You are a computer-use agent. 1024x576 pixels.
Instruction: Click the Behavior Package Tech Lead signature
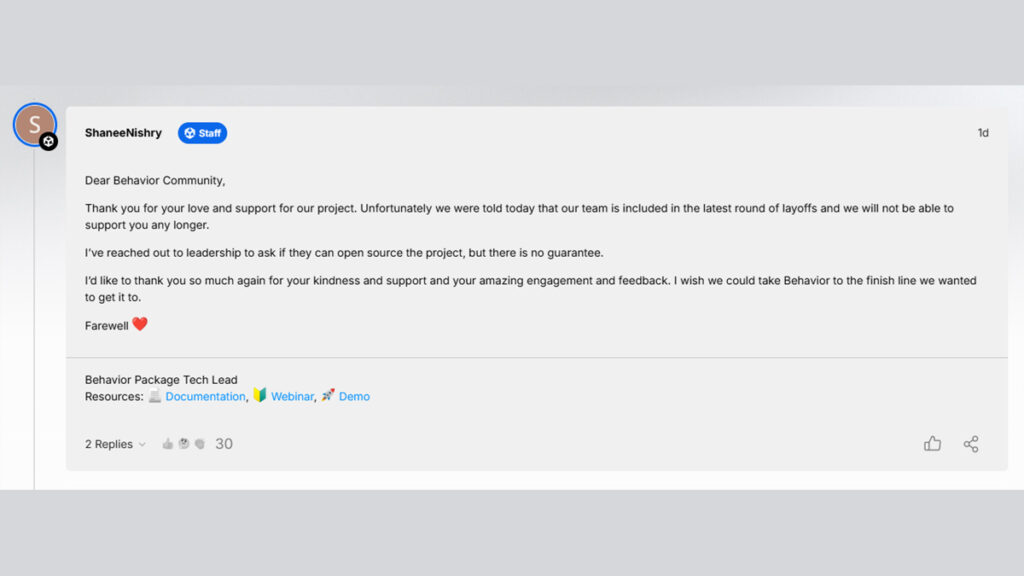(x=161, y=380)
